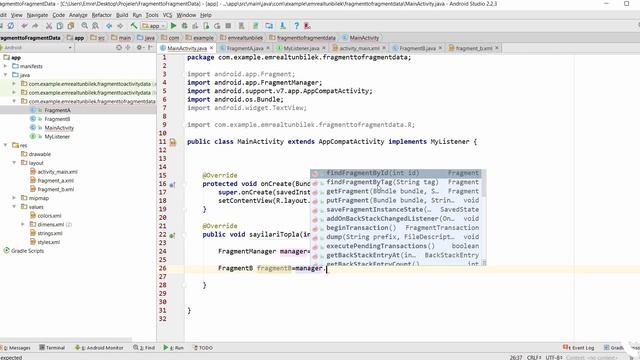
Task: Open the SDK Manager download icon
Action: (282, 26)
